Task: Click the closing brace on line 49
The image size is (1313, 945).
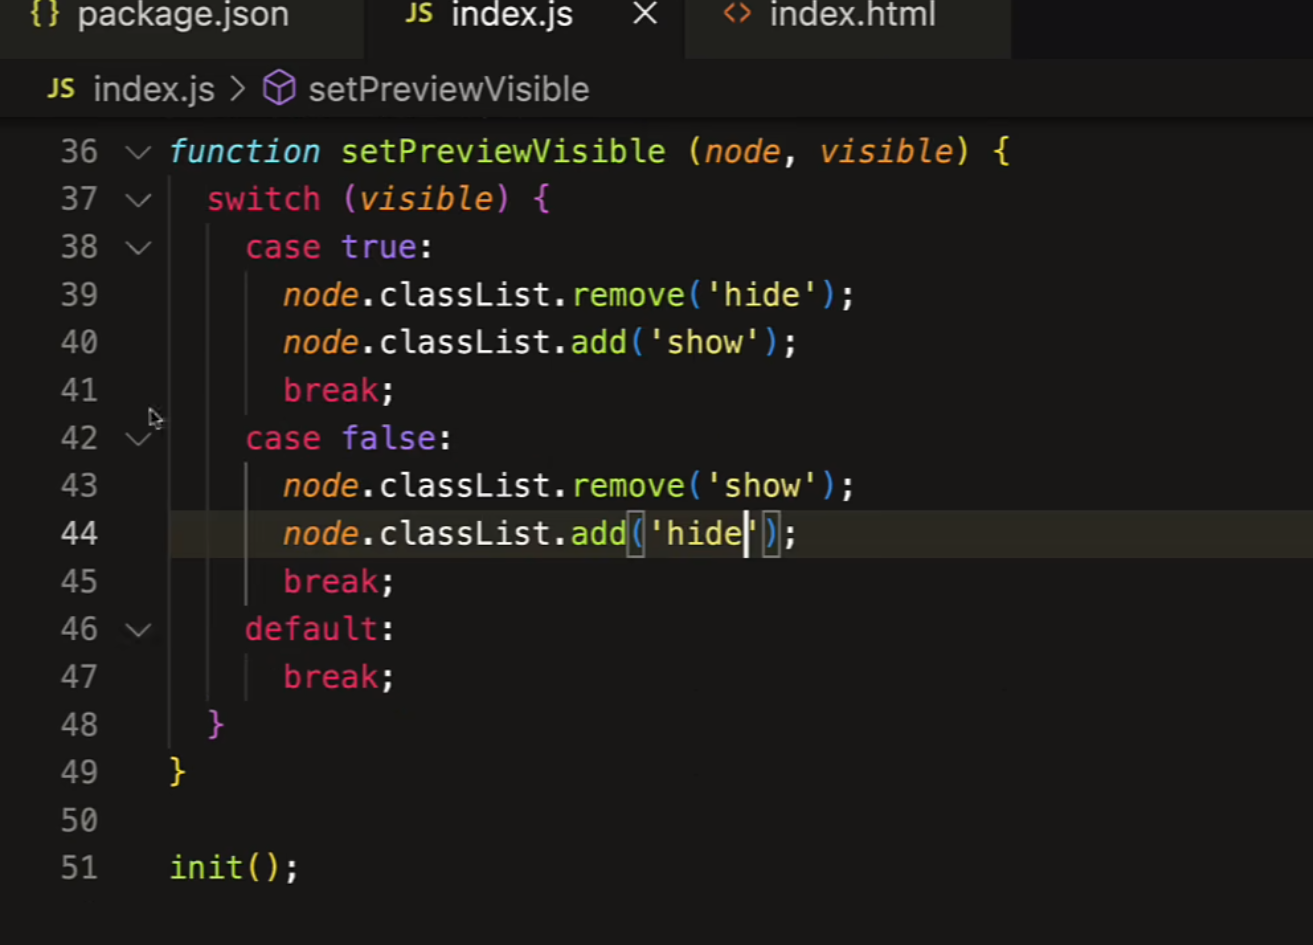Action: click(x=178, y=772)
